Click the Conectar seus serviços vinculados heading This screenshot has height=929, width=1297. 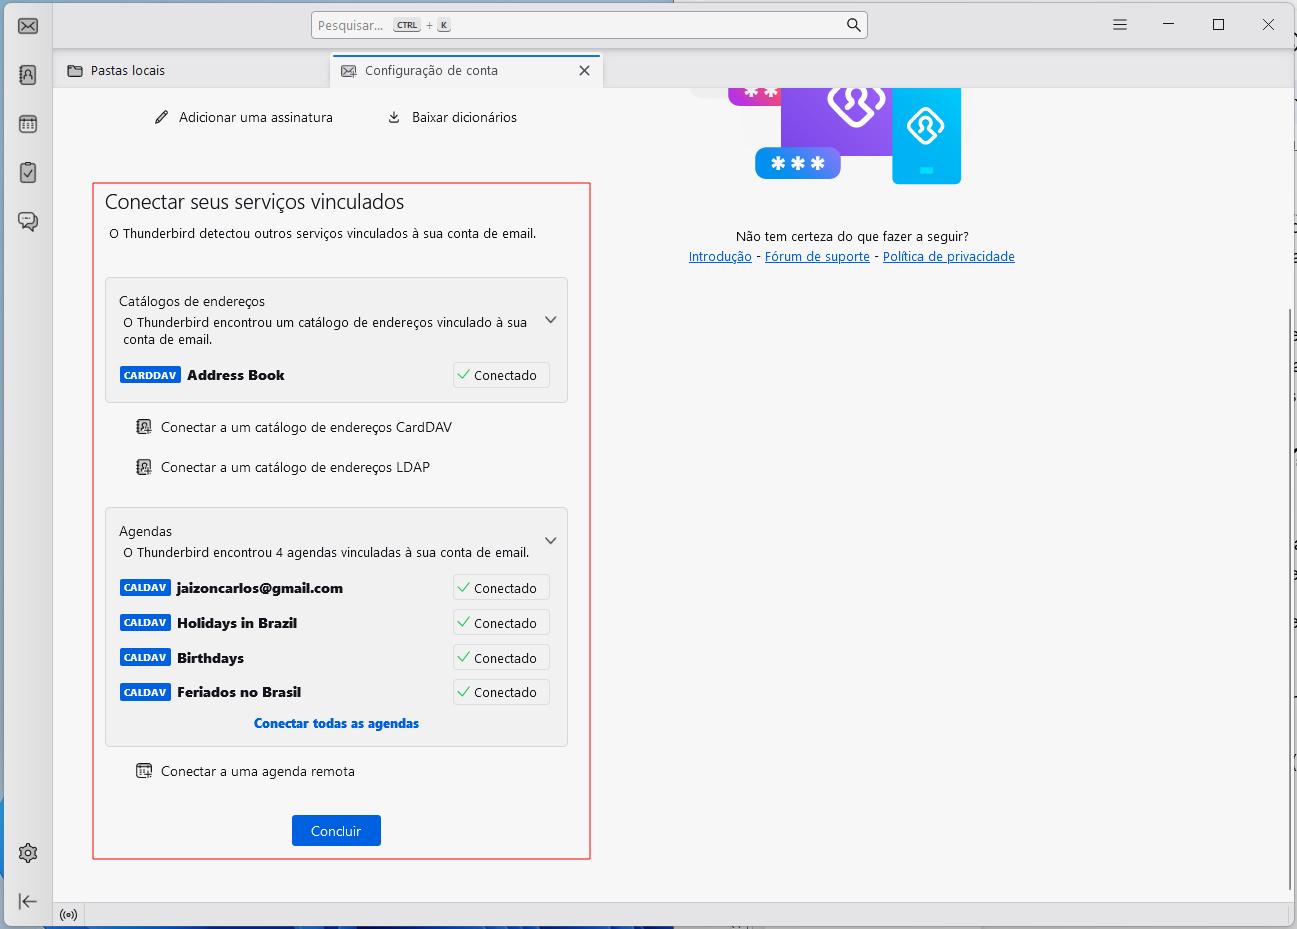pos(255,202)
